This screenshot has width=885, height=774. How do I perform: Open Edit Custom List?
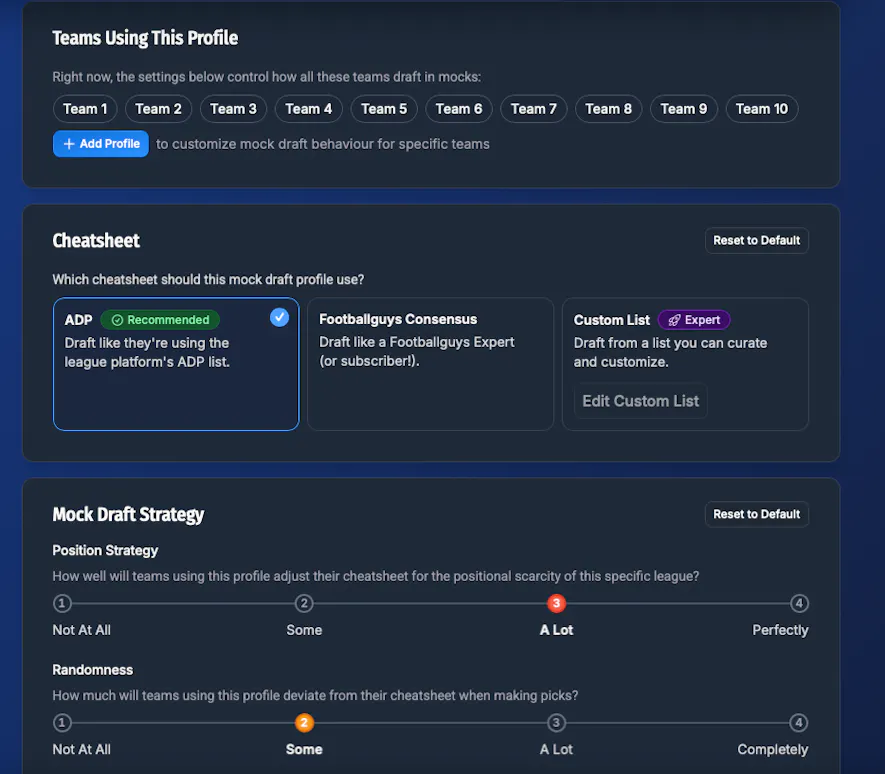point(641,401)
